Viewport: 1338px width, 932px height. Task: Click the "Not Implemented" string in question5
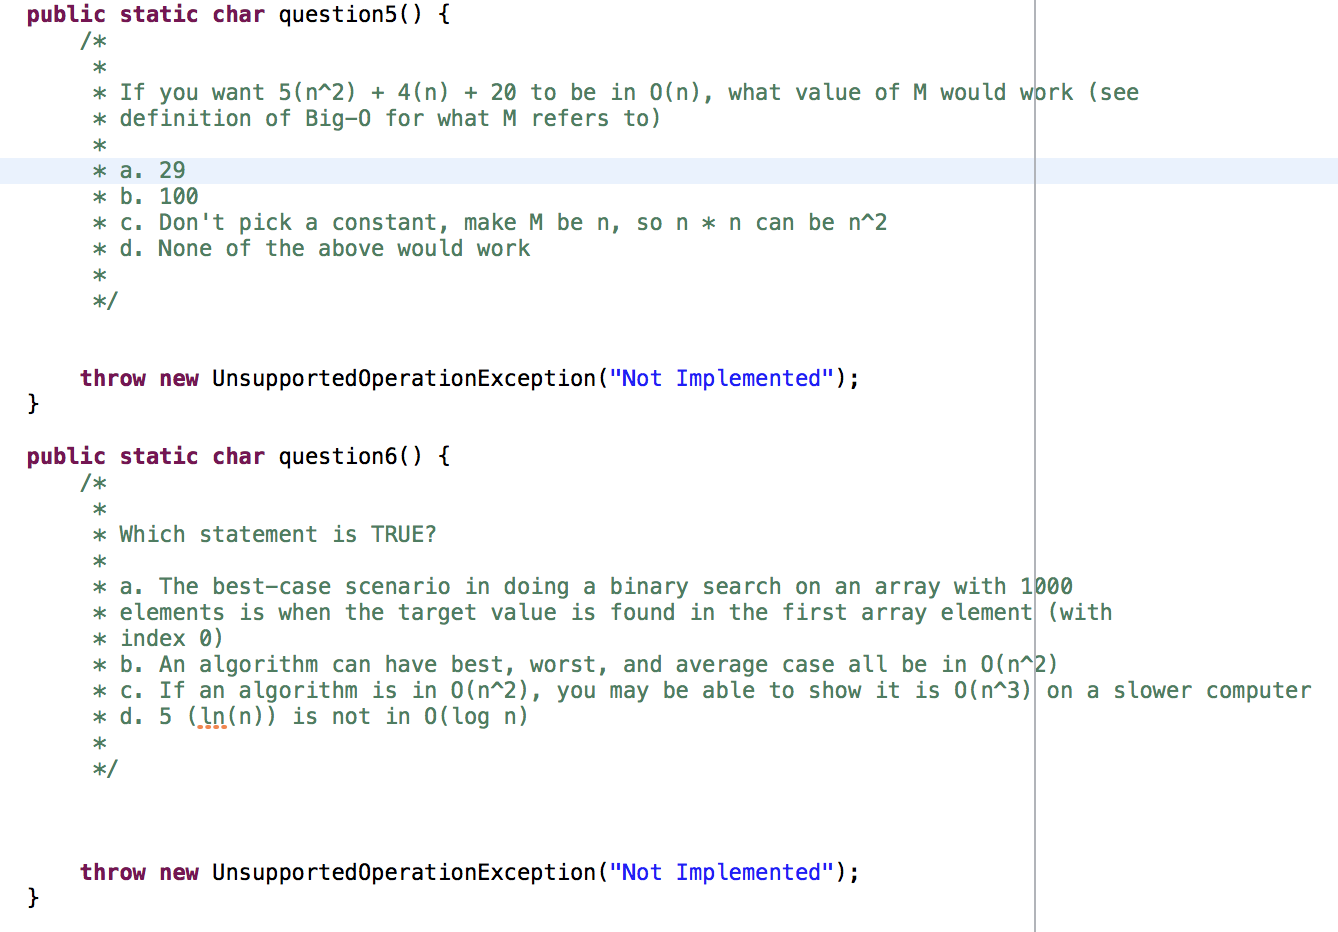click(x=722, y=378)
